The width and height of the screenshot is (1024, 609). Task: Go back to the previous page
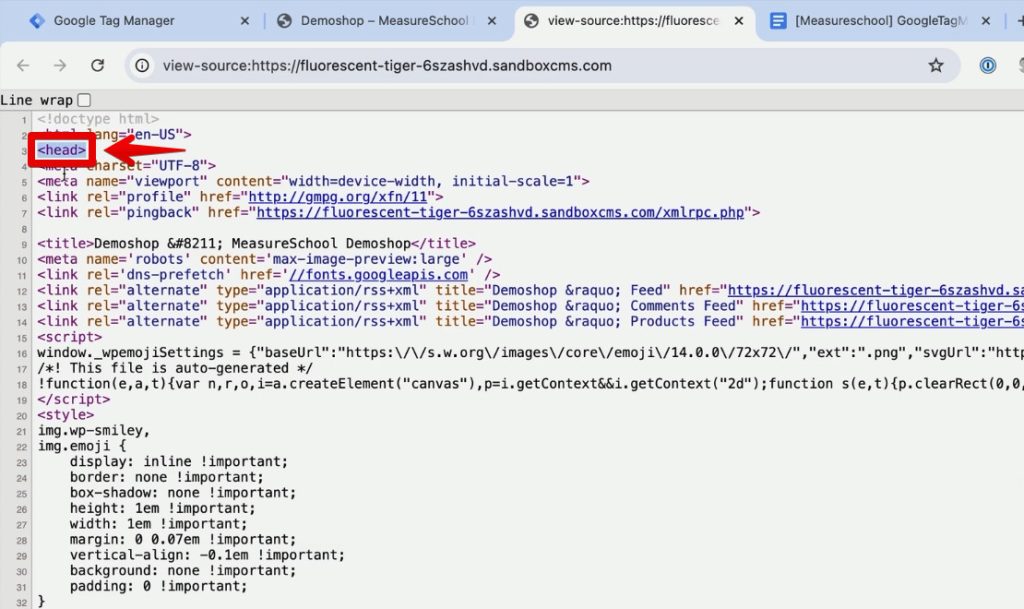[24, 65]
